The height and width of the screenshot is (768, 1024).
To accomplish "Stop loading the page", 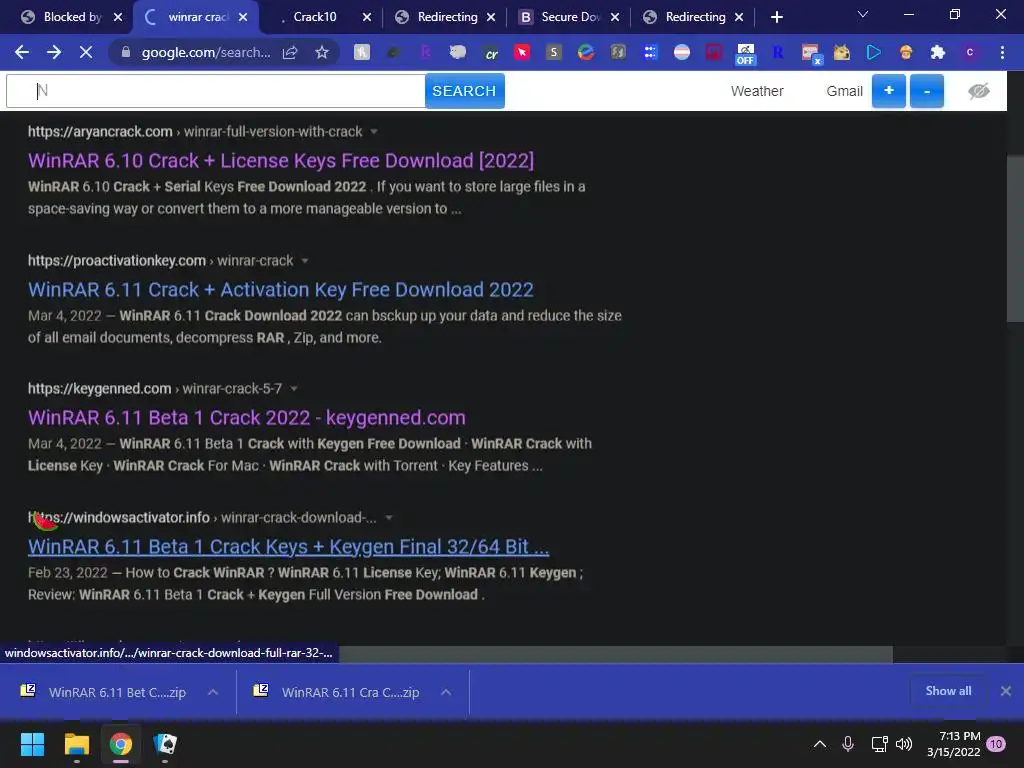I will (x=86, y=52).
